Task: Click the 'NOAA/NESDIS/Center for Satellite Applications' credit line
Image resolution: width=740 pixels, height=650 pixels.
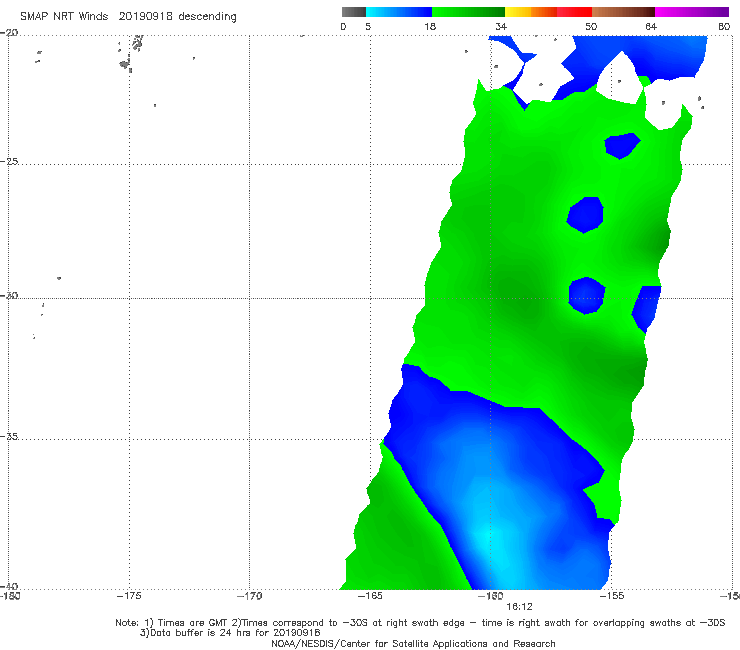Action: click(x=413, y=644)
